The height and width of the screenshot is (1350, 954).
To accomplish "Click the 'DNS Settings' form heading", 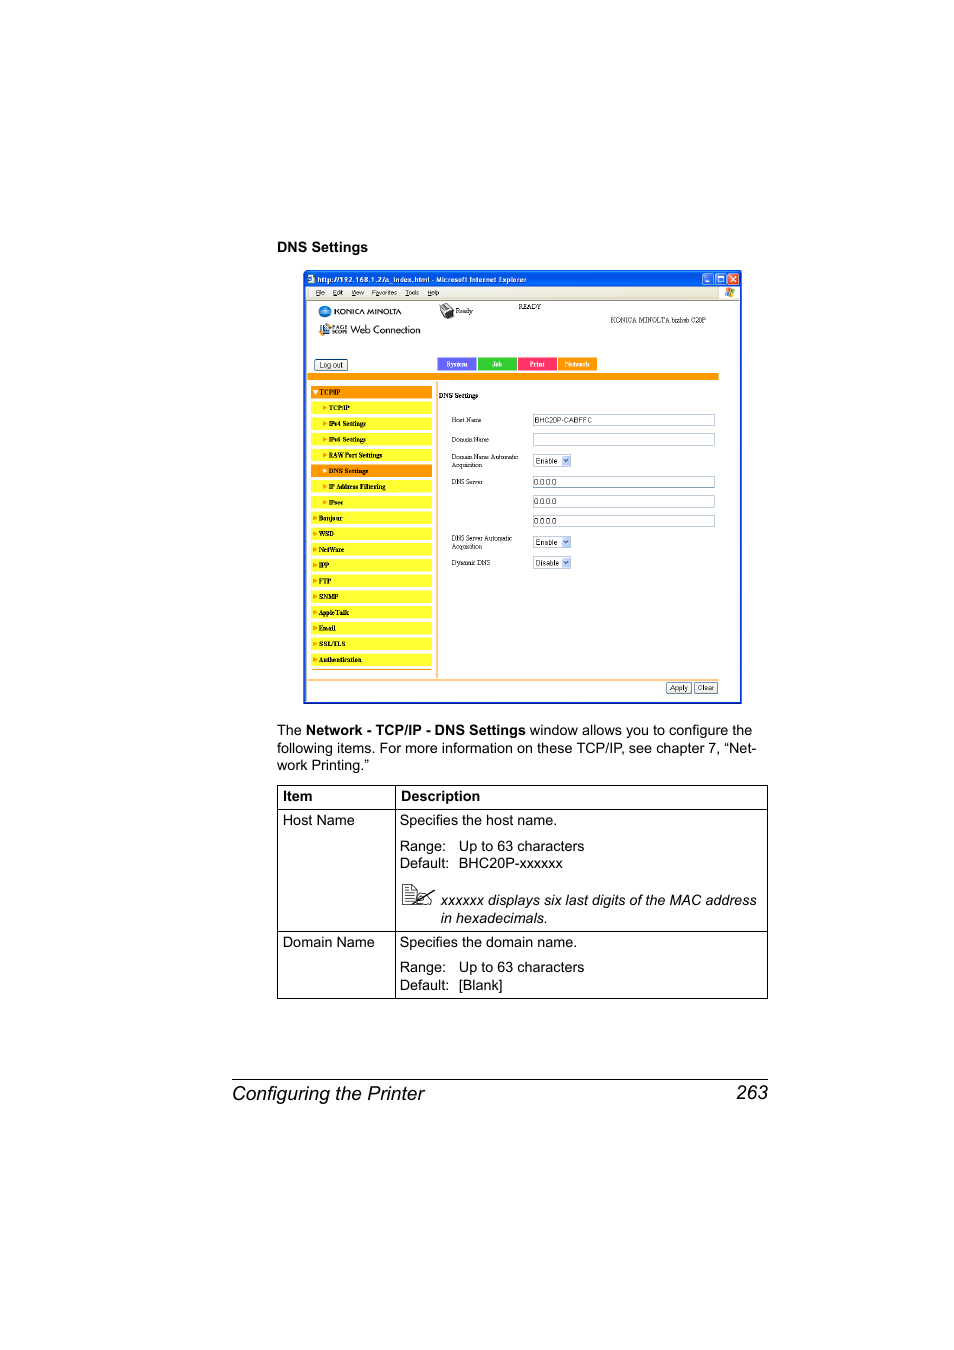I will (459, 396).
